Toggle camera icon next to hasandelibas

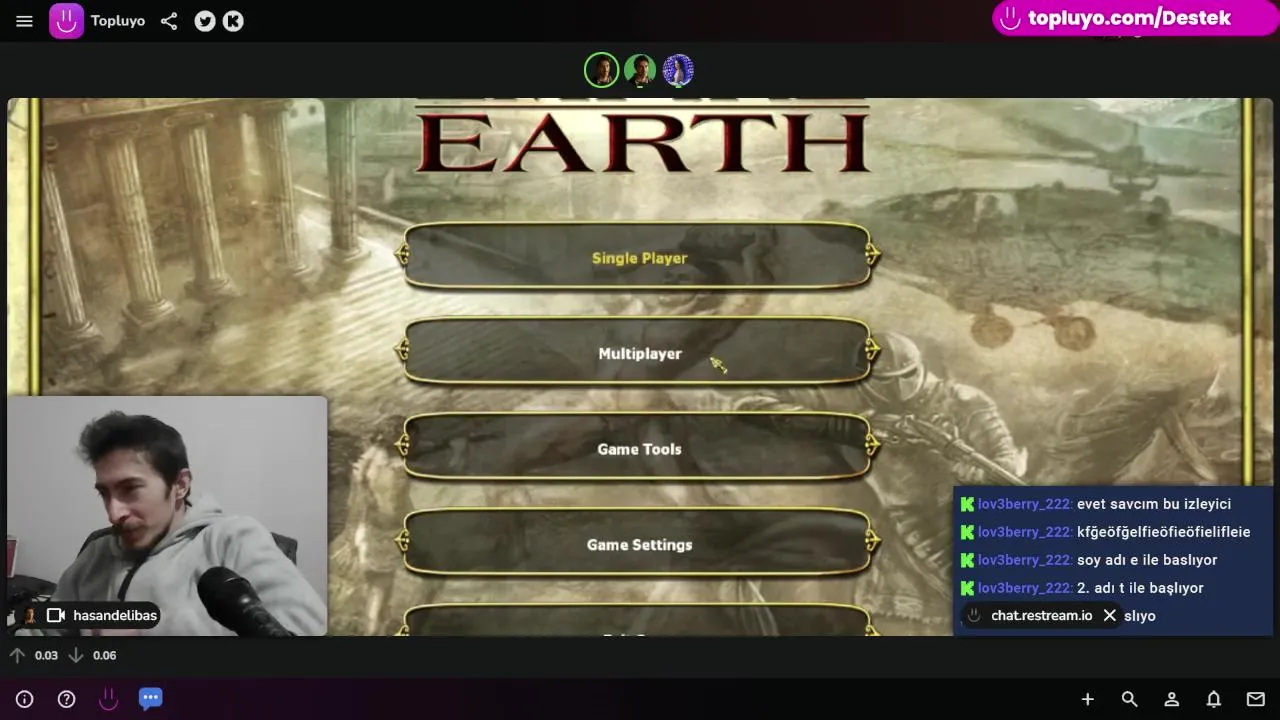(56, 615)
